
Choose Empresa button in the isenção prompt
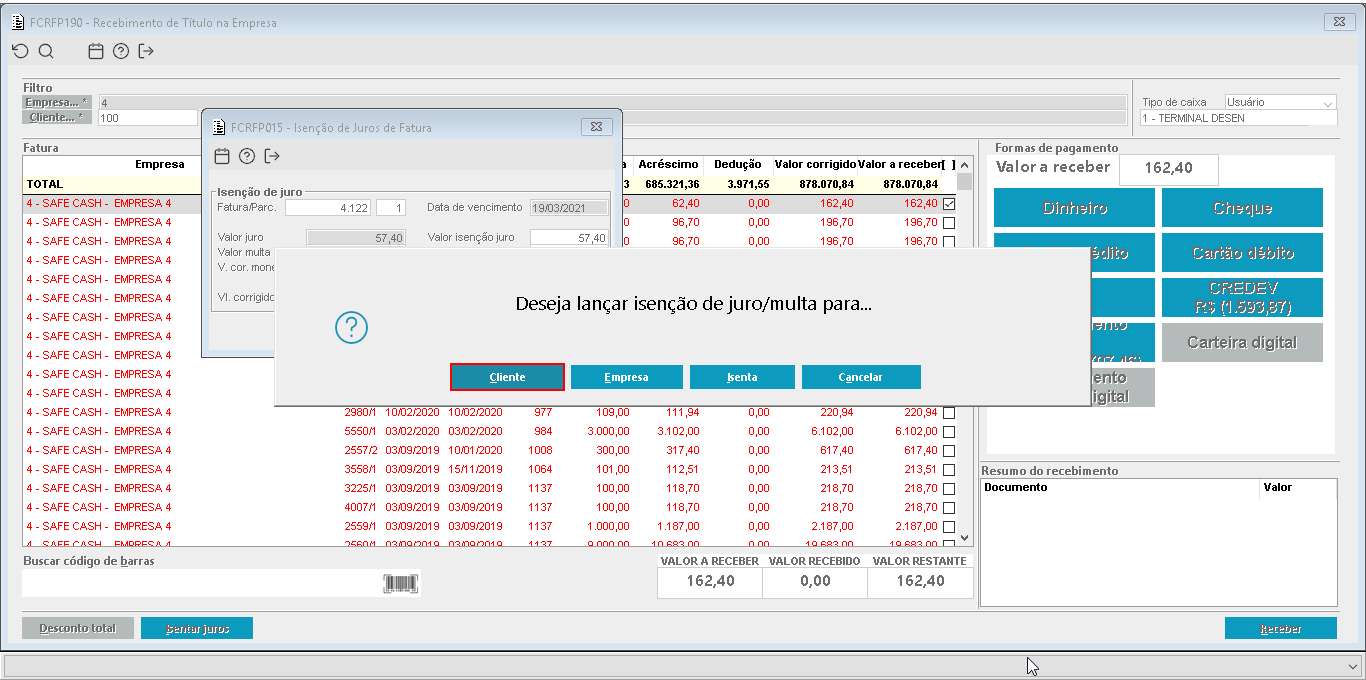(626, 377)
